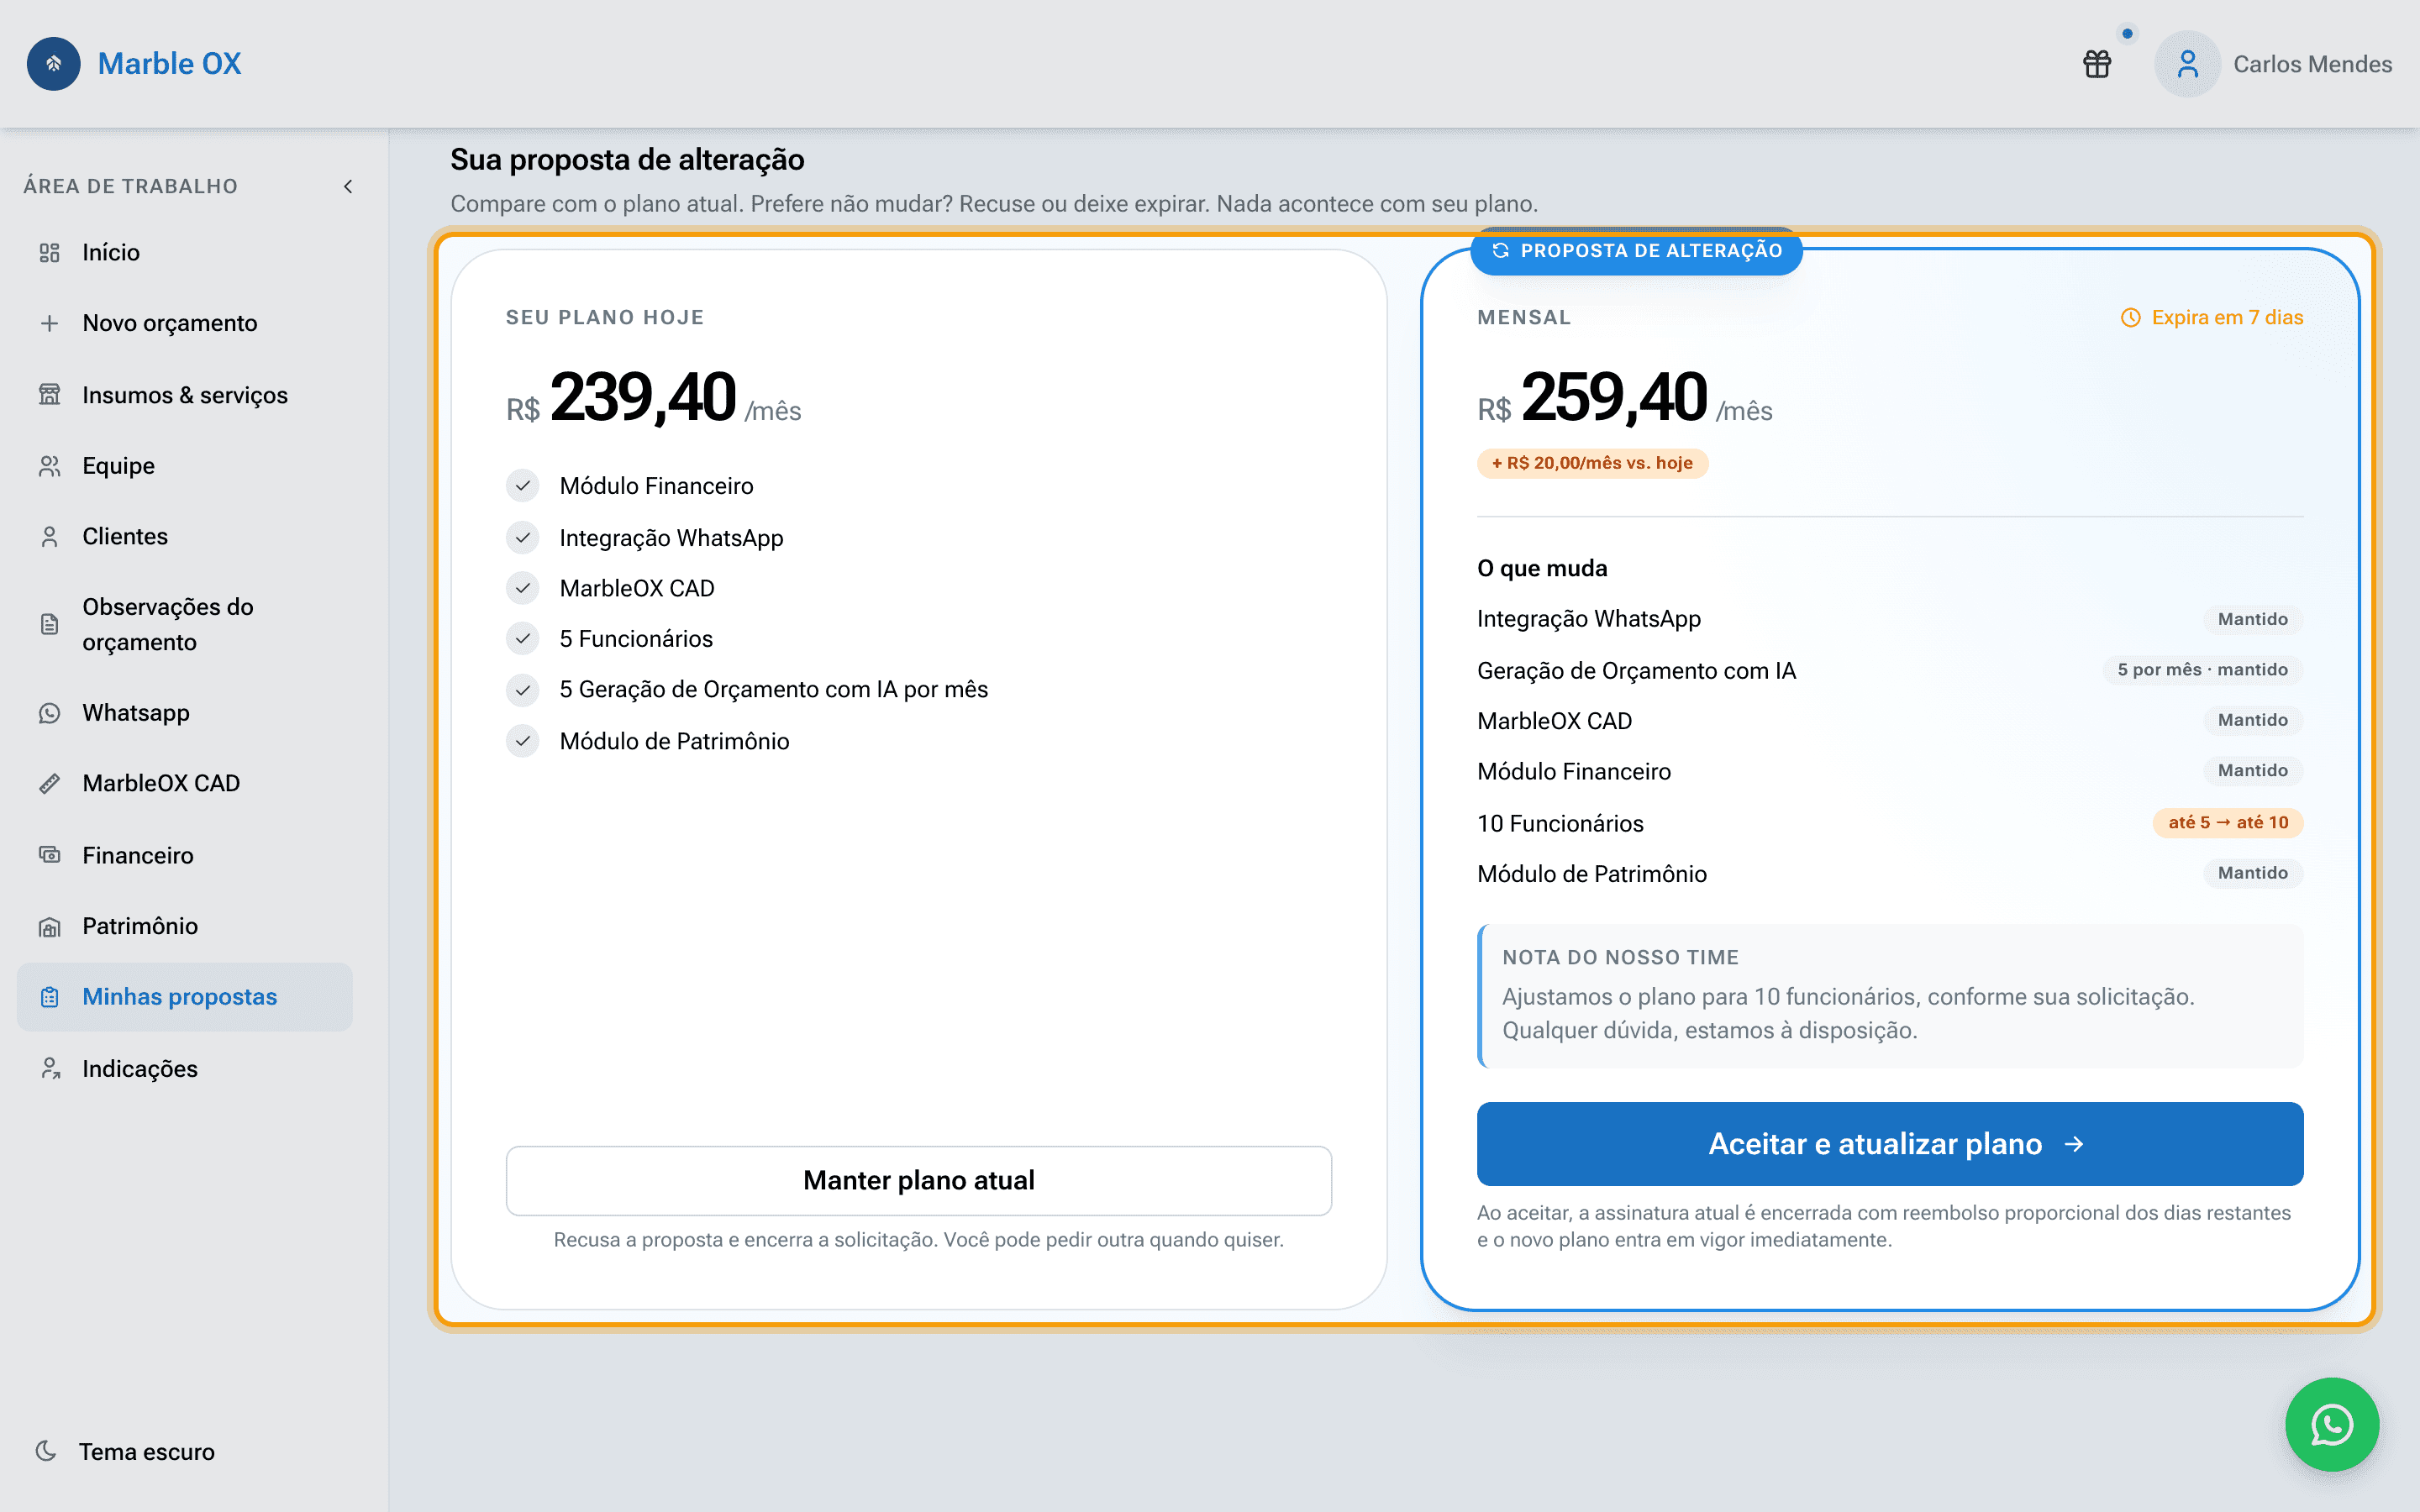Click the Marble OX logo icon
Image resolution: width=2420 pixels, height=1512 pixels.
[54, 64]
